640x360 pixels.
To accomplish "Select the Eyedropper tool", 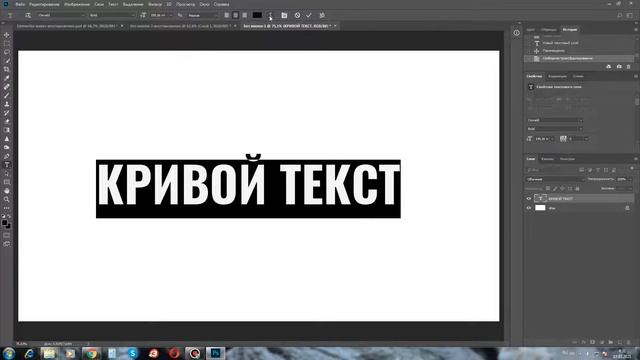I will [7, 78].
